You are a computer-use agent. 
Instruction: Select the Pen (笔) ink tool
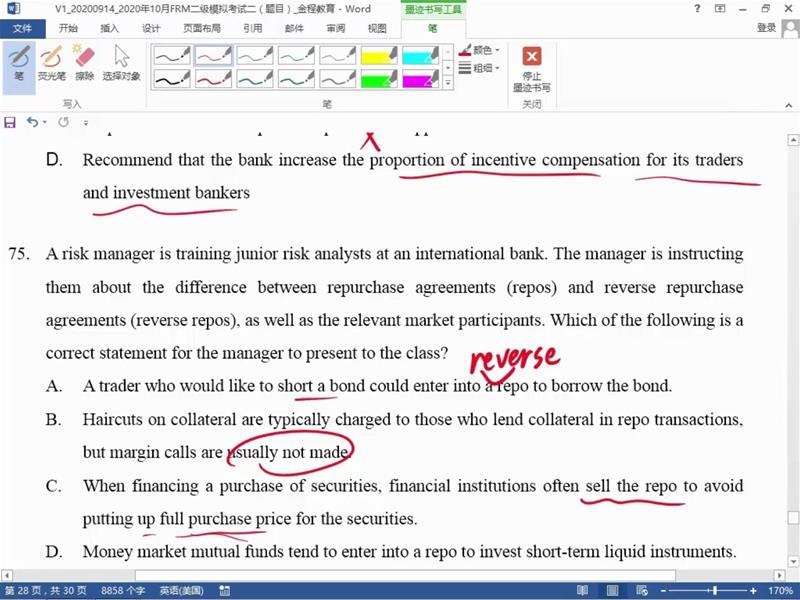(x=18, y=63)
